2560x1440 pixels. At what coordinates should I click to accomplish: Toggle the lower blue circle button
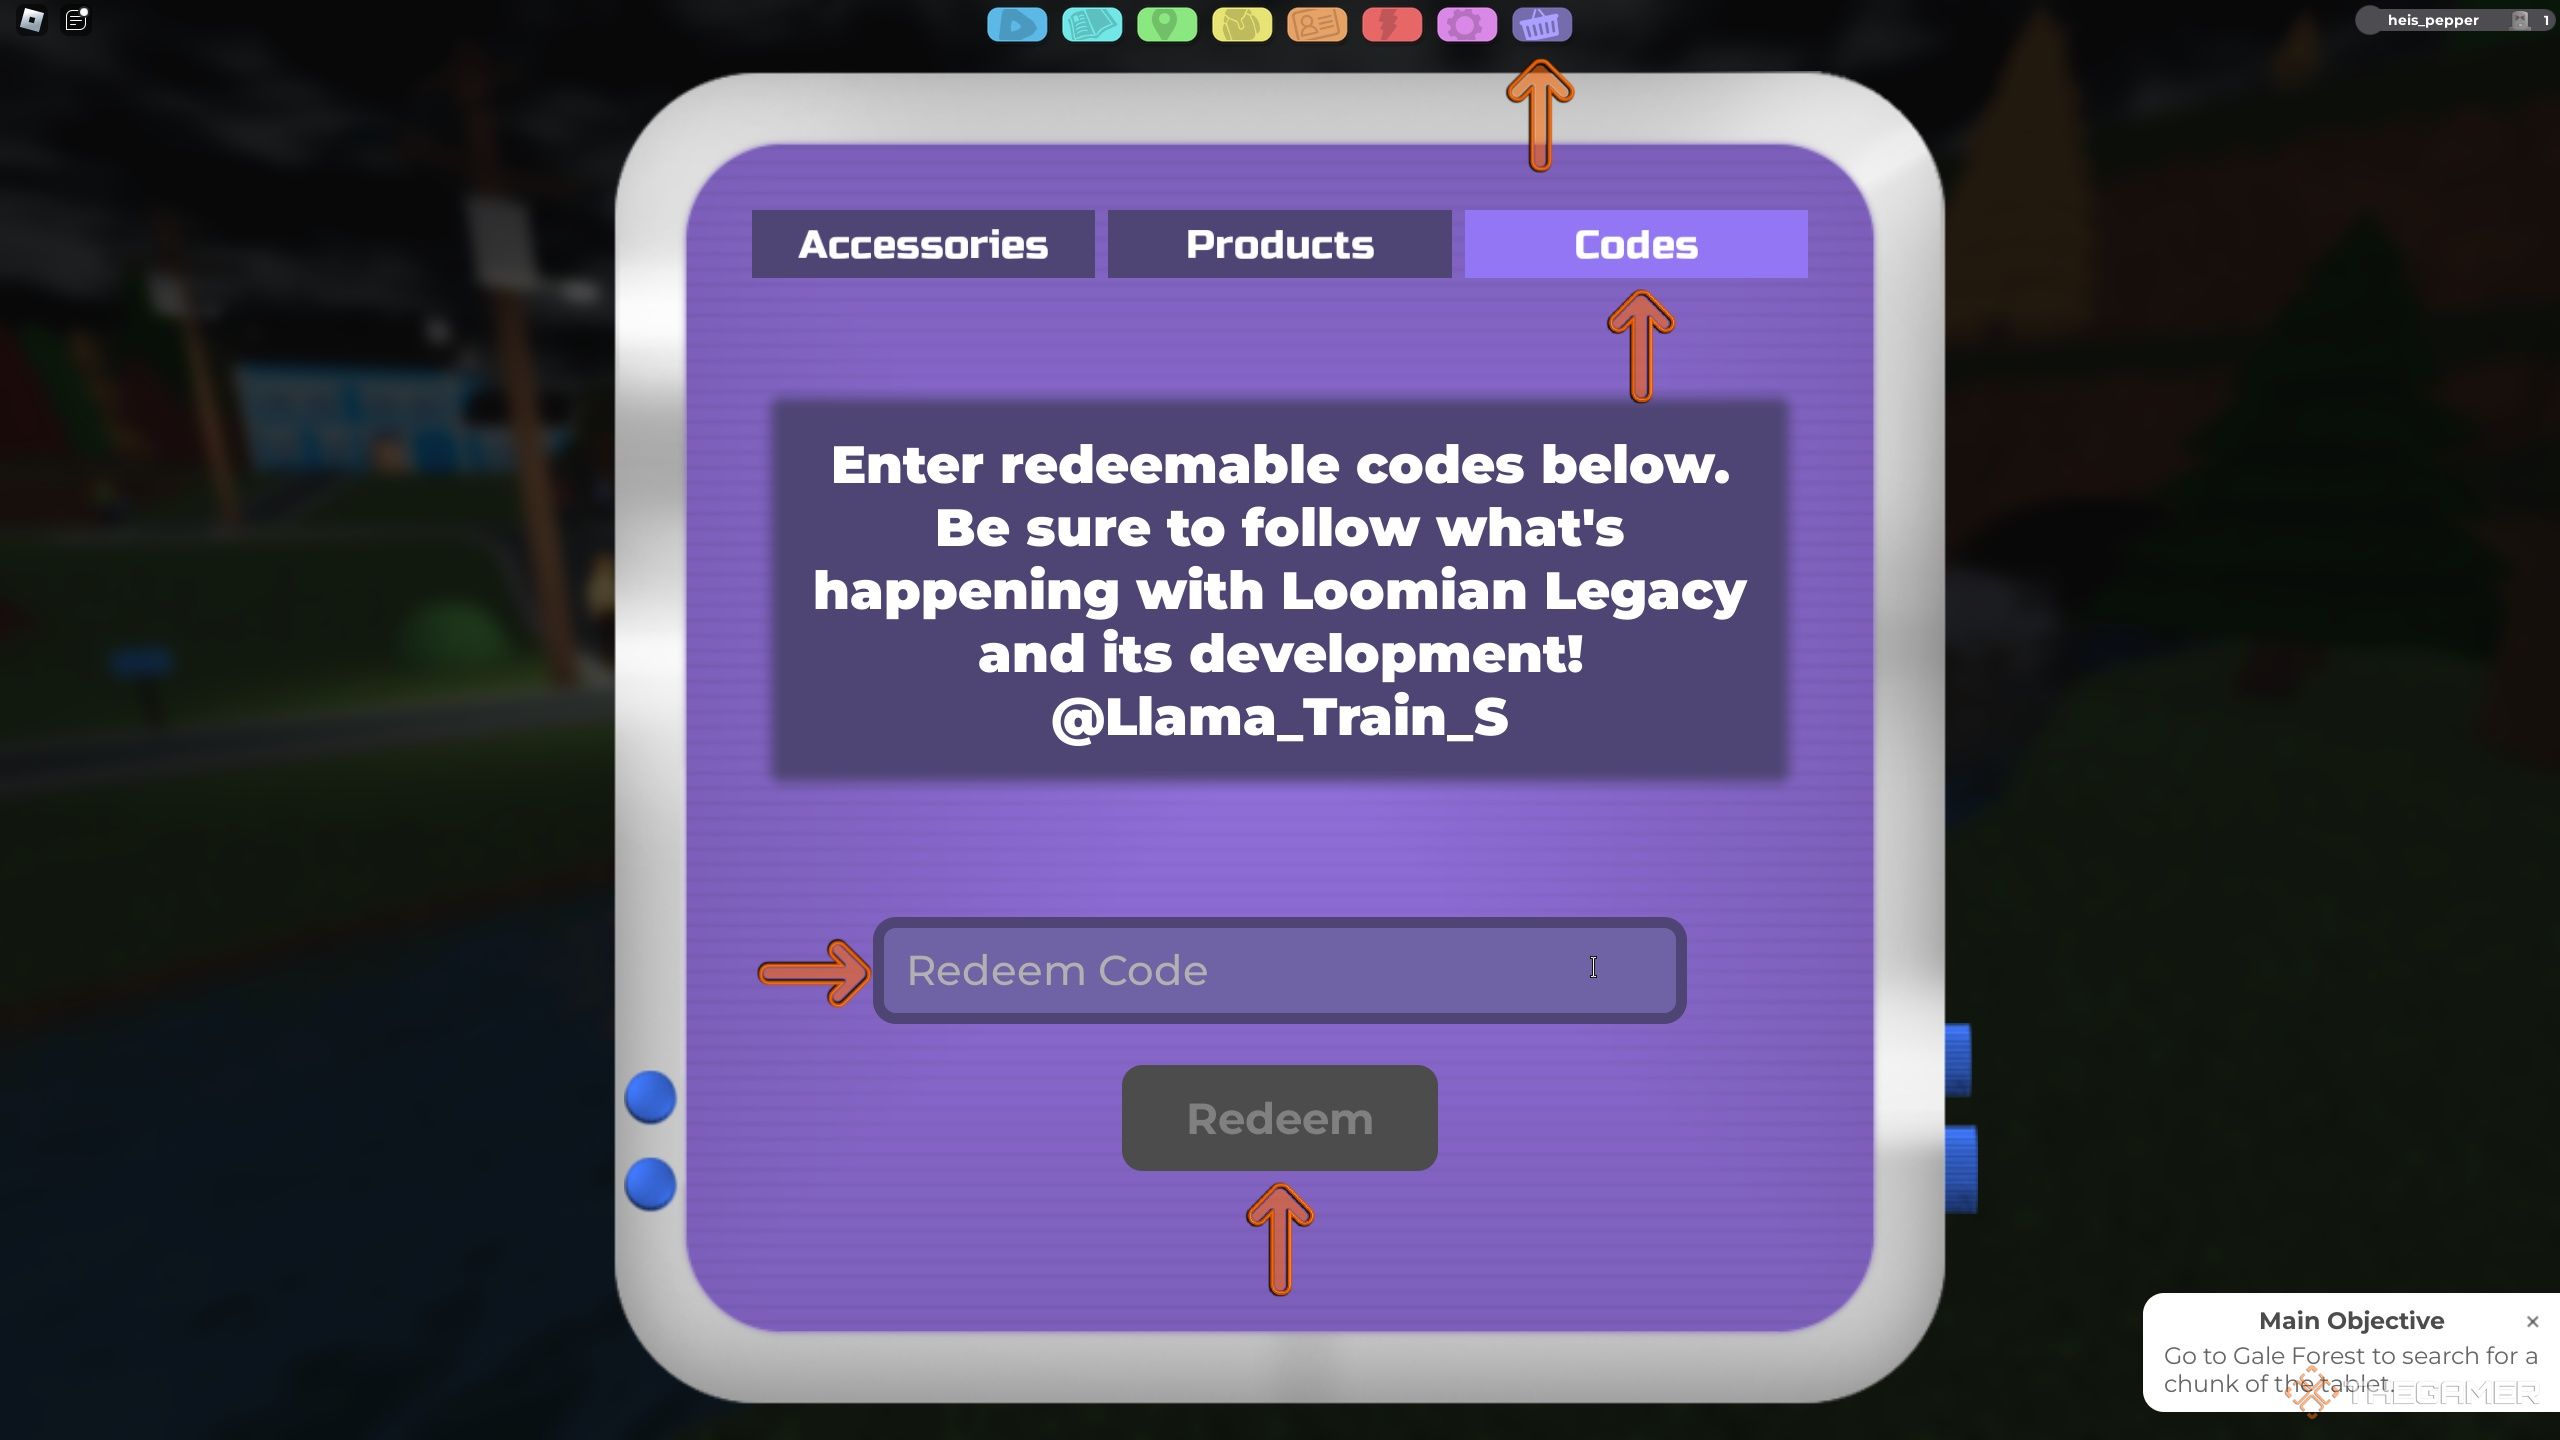[x=651, y=1183]
